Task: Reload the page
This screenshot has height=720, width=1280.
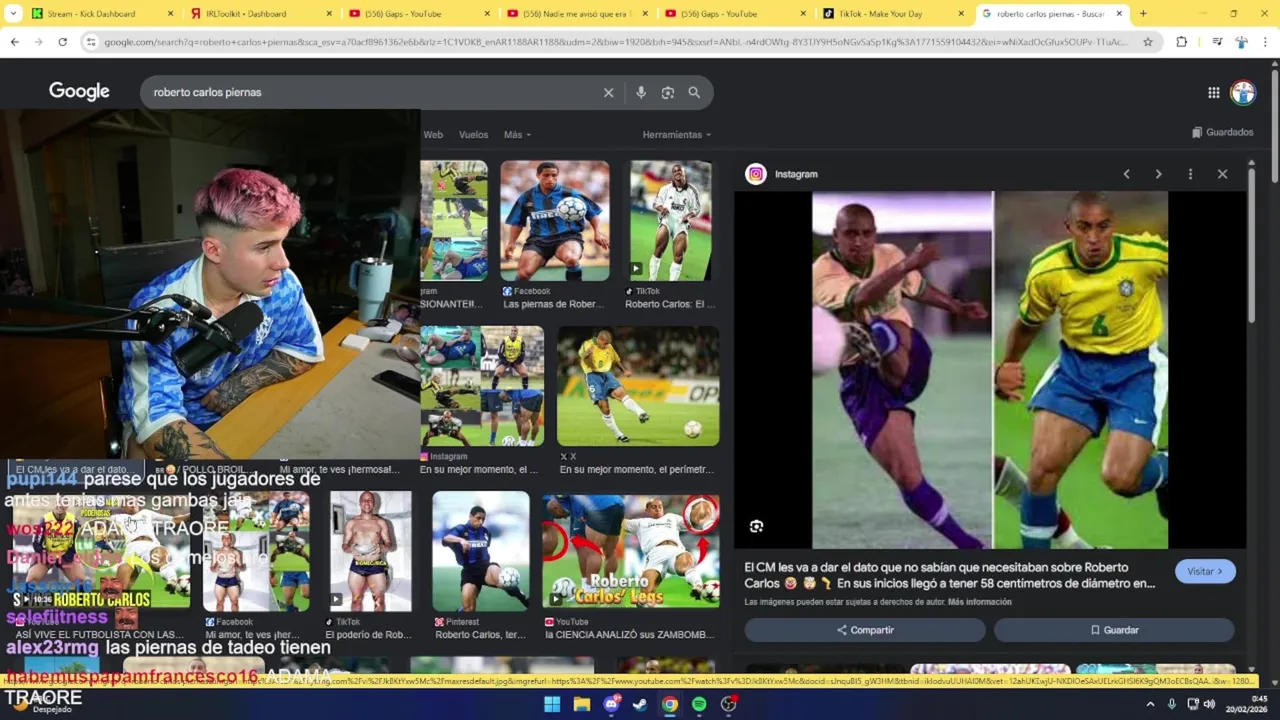Action: 62,42
